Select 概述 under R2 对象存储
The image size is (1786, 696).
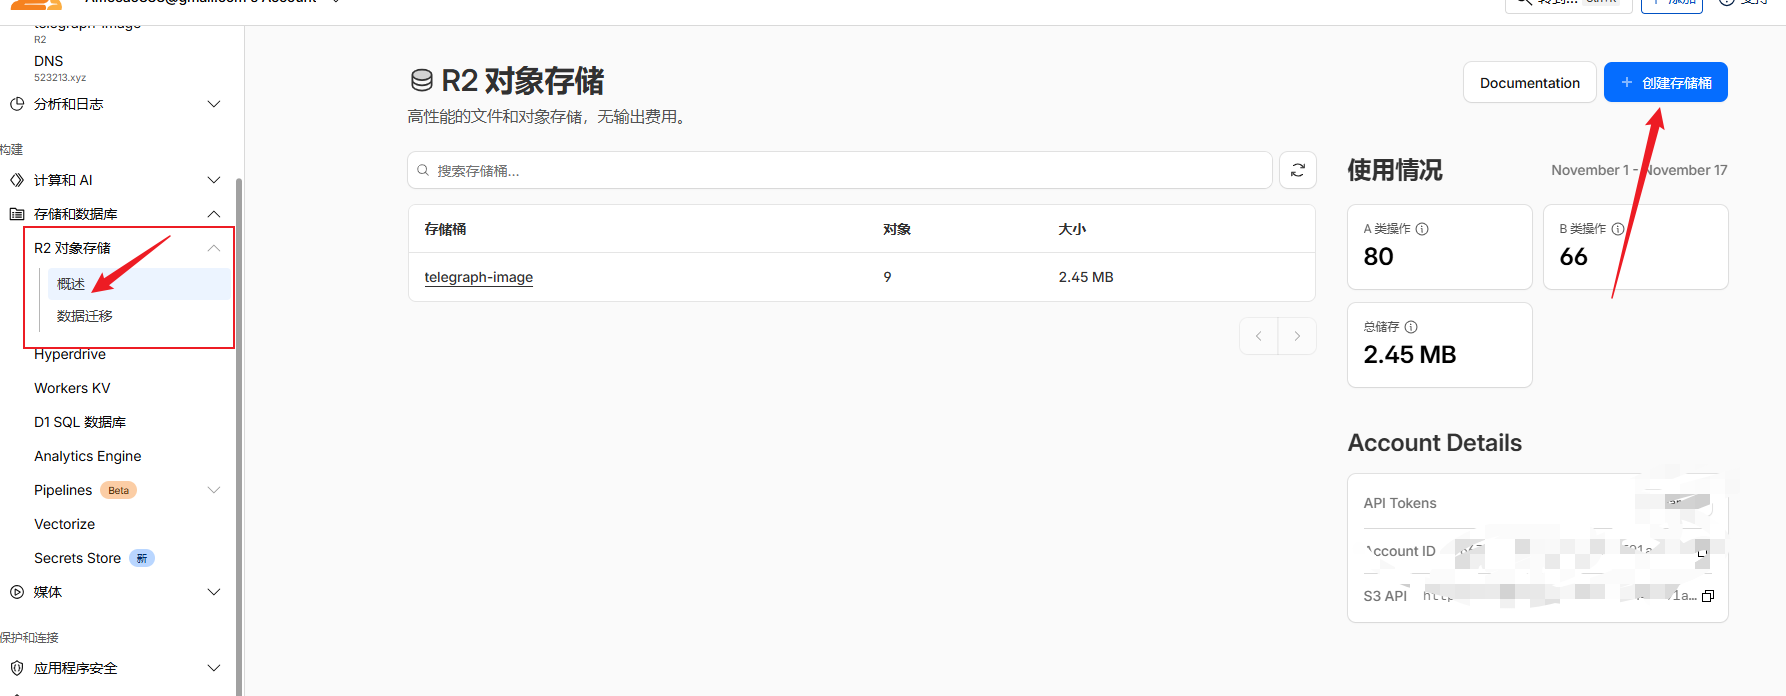pos(138,284)
